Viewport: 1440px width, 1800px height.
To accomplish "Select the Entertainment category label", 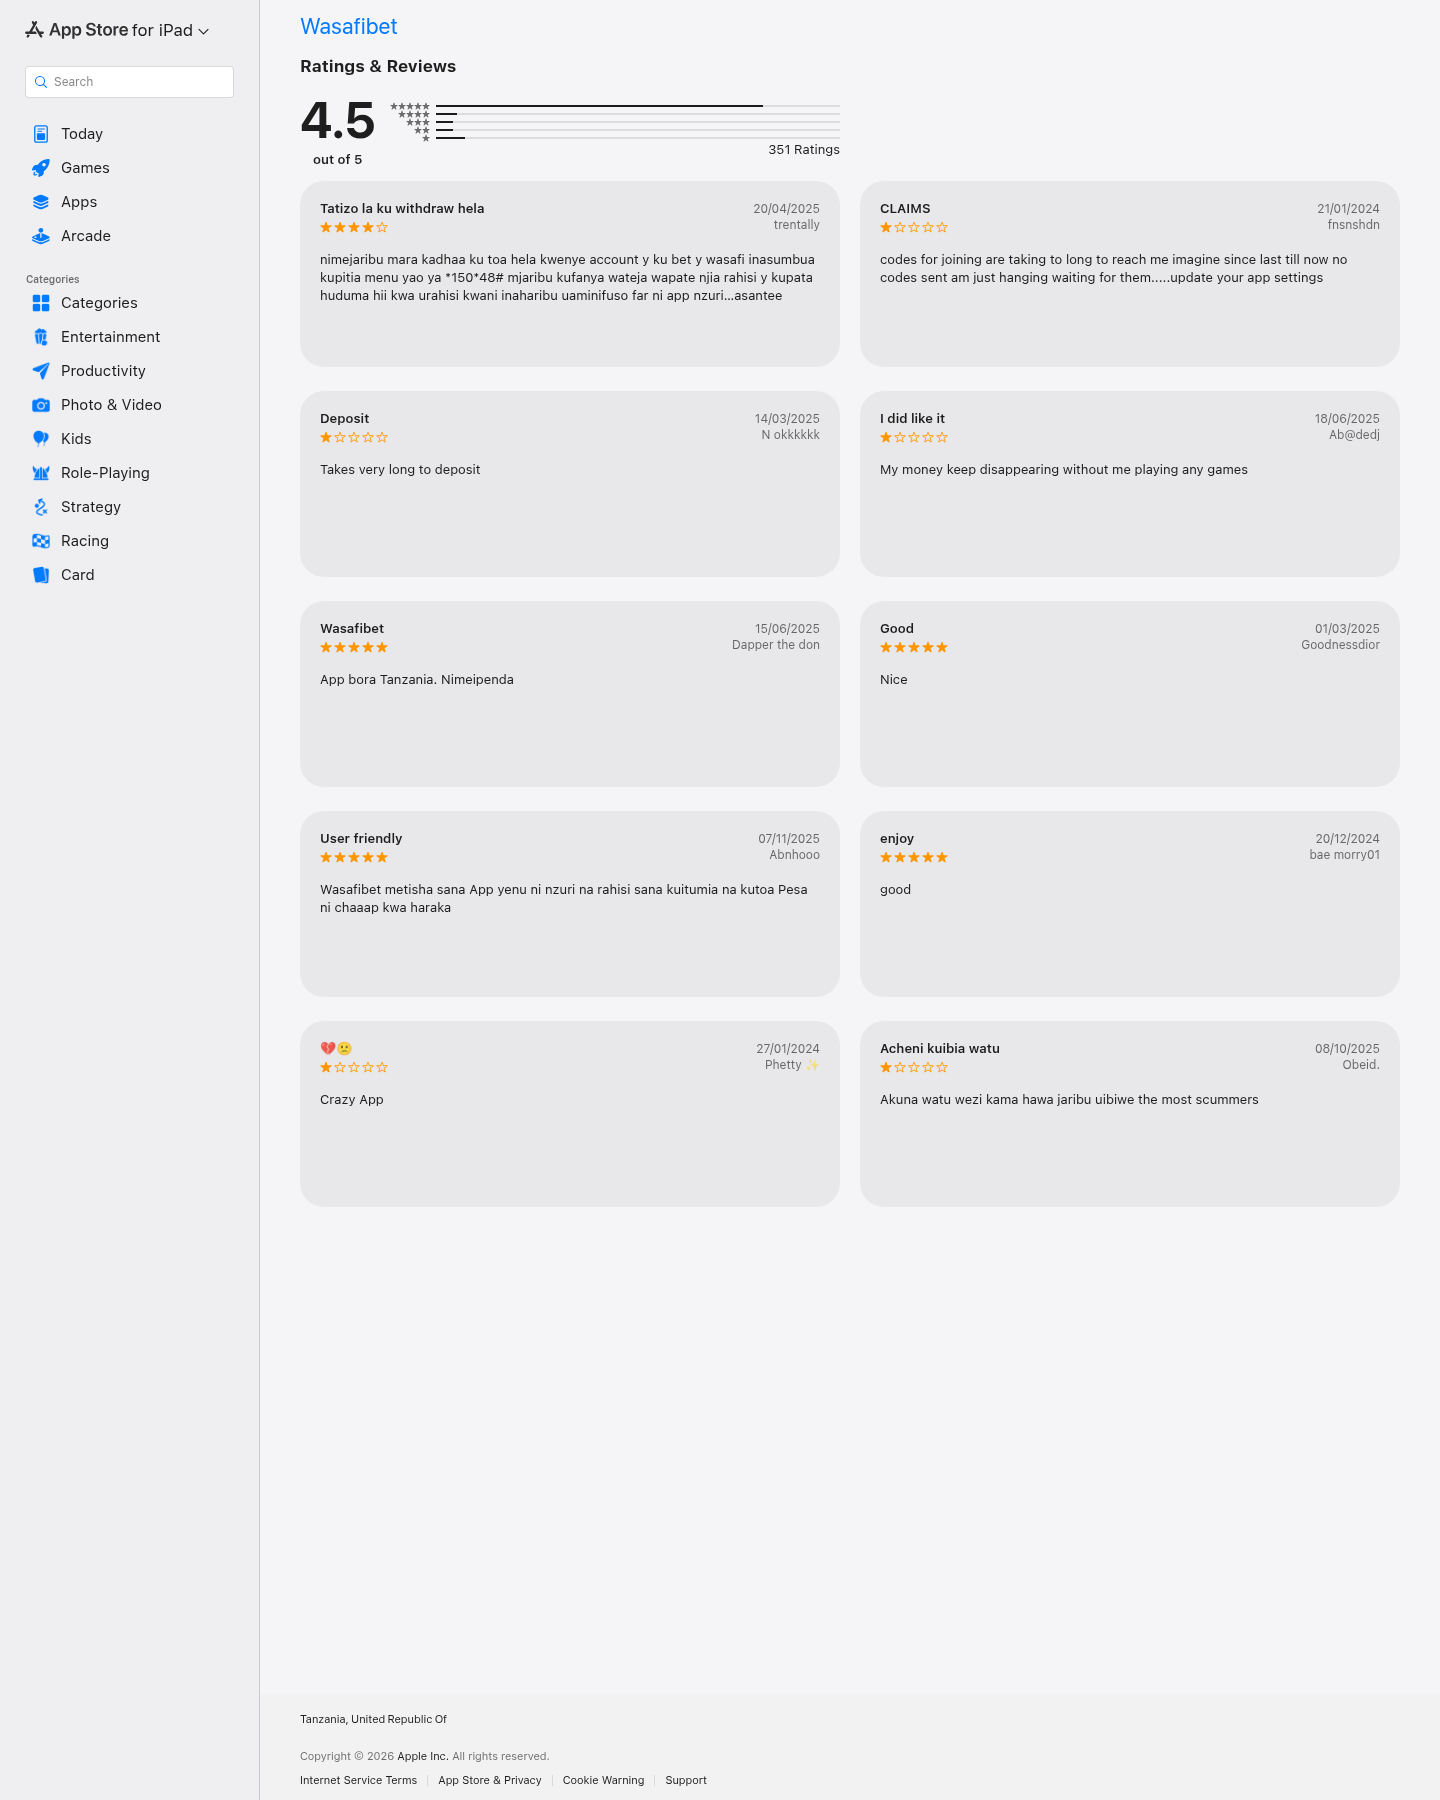I will tap(110, 337).
